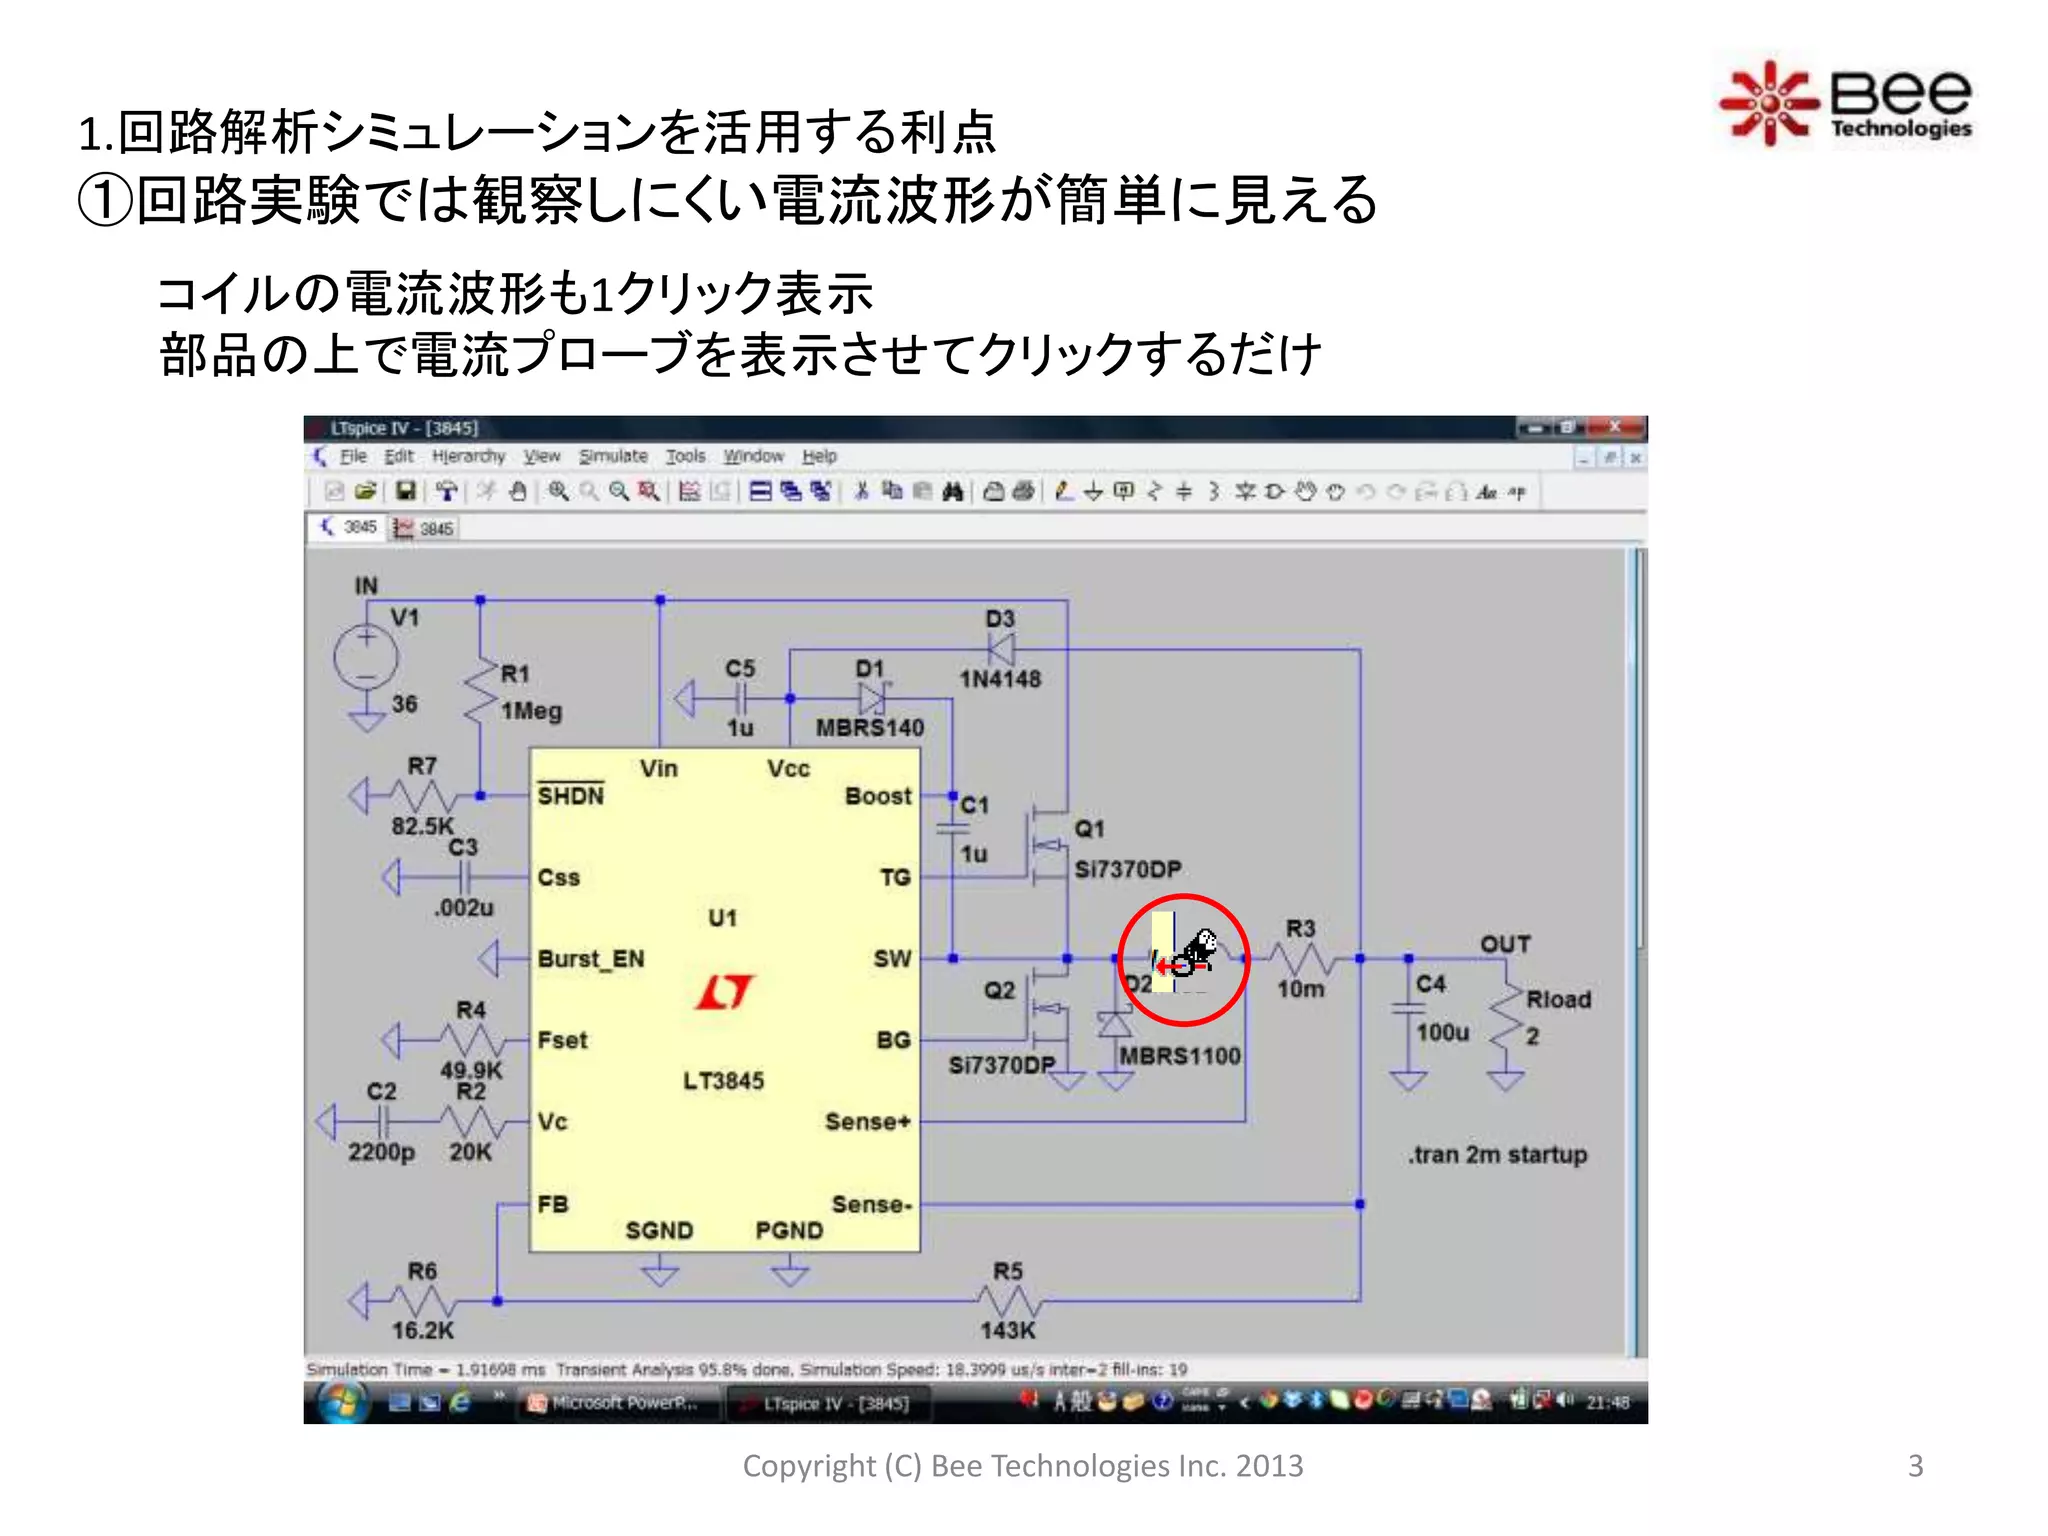Open the View menu
Screen dimensions: 2048x1536
pyautogui.click(x=542, y=456)
